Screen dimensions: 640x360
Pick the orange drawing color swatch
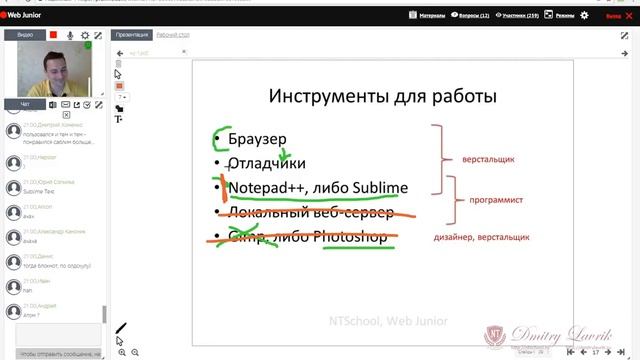119,86
